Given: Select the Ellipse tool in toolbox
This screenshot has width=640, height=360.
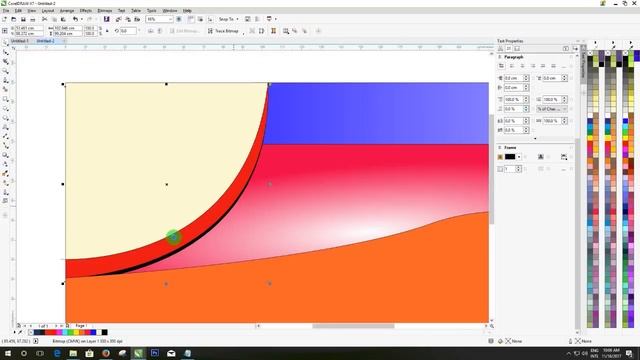Looking at the screenshot, I should (6, 109).
